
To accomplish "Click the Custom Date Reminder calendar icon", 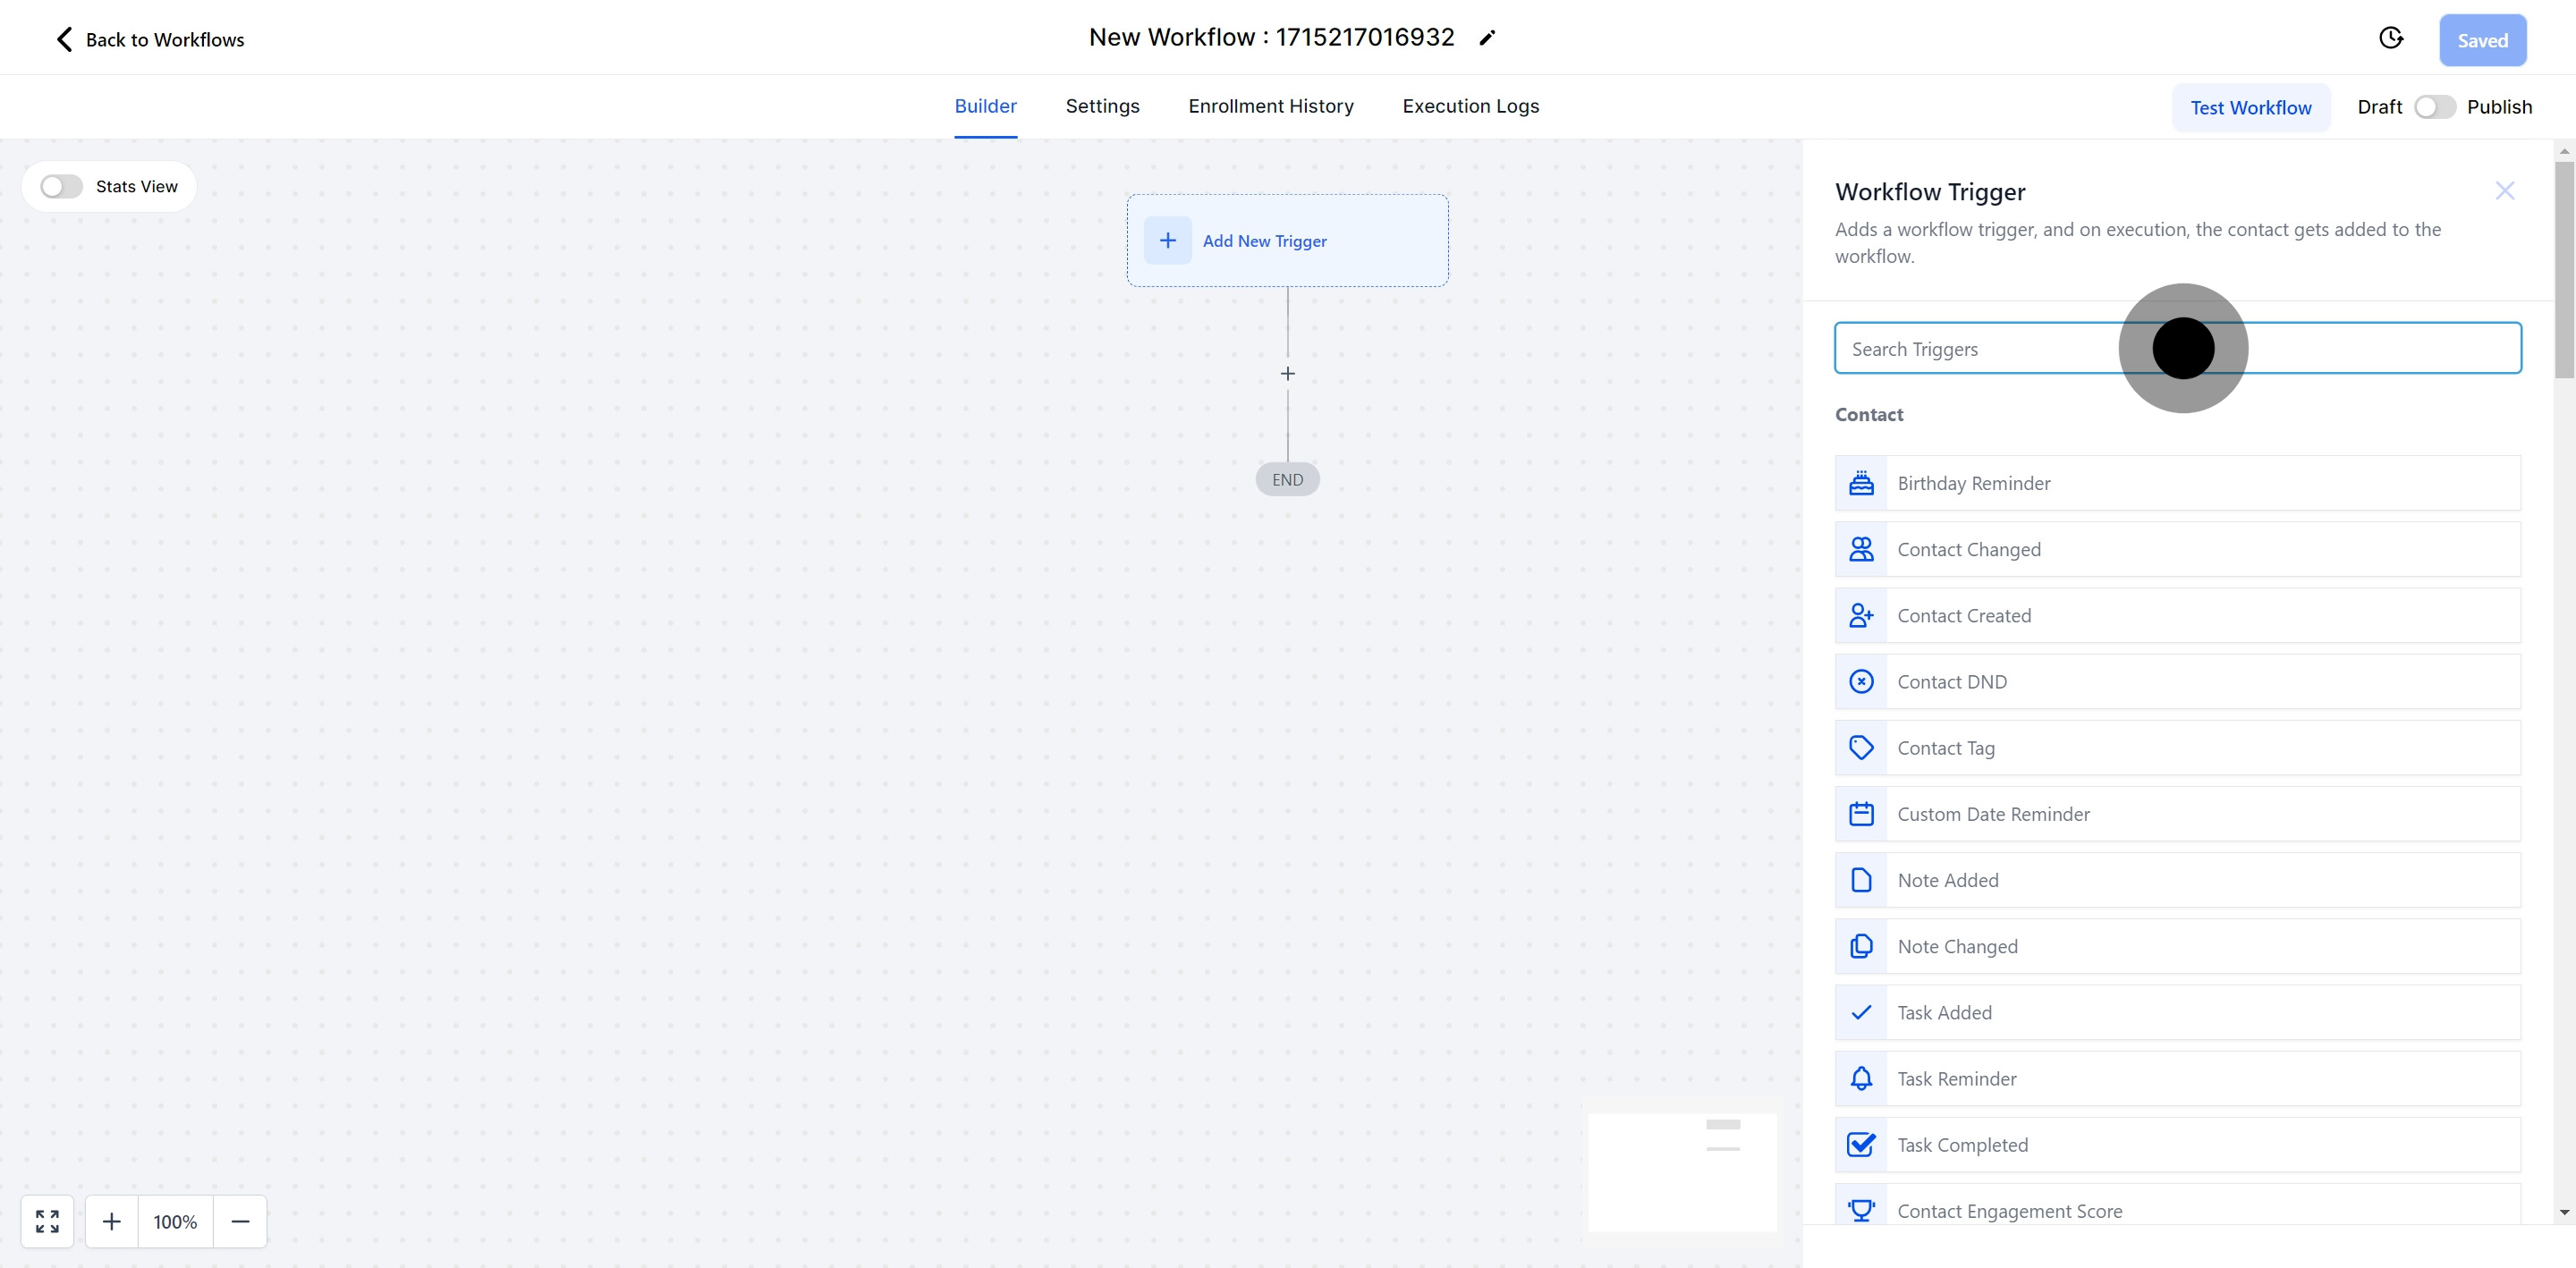I will click(1861, 814).
